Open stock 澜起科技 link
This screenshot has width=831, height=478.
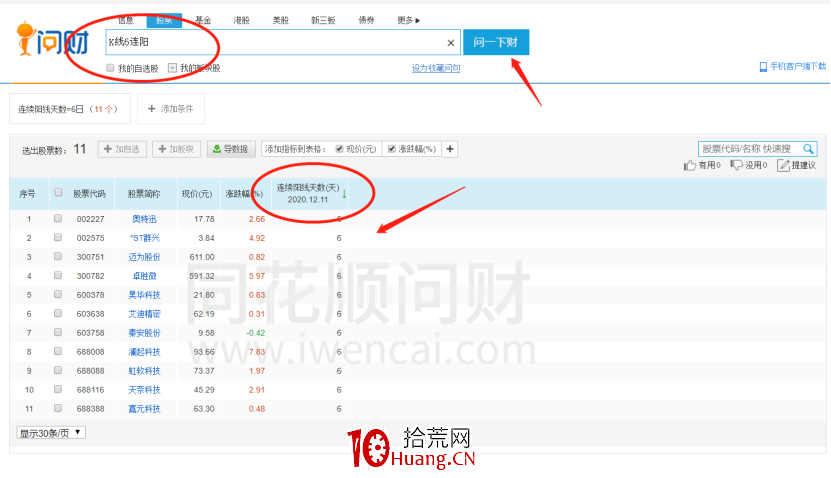coord(144,352)
